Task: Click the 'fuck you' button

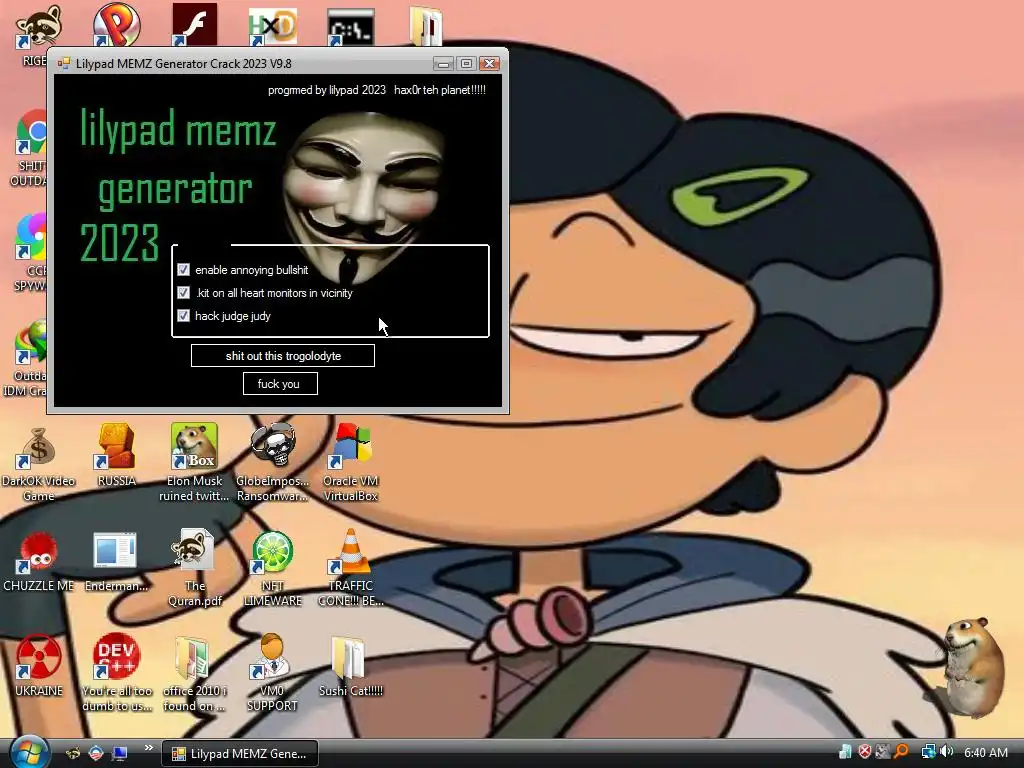Action: (280, 383)
